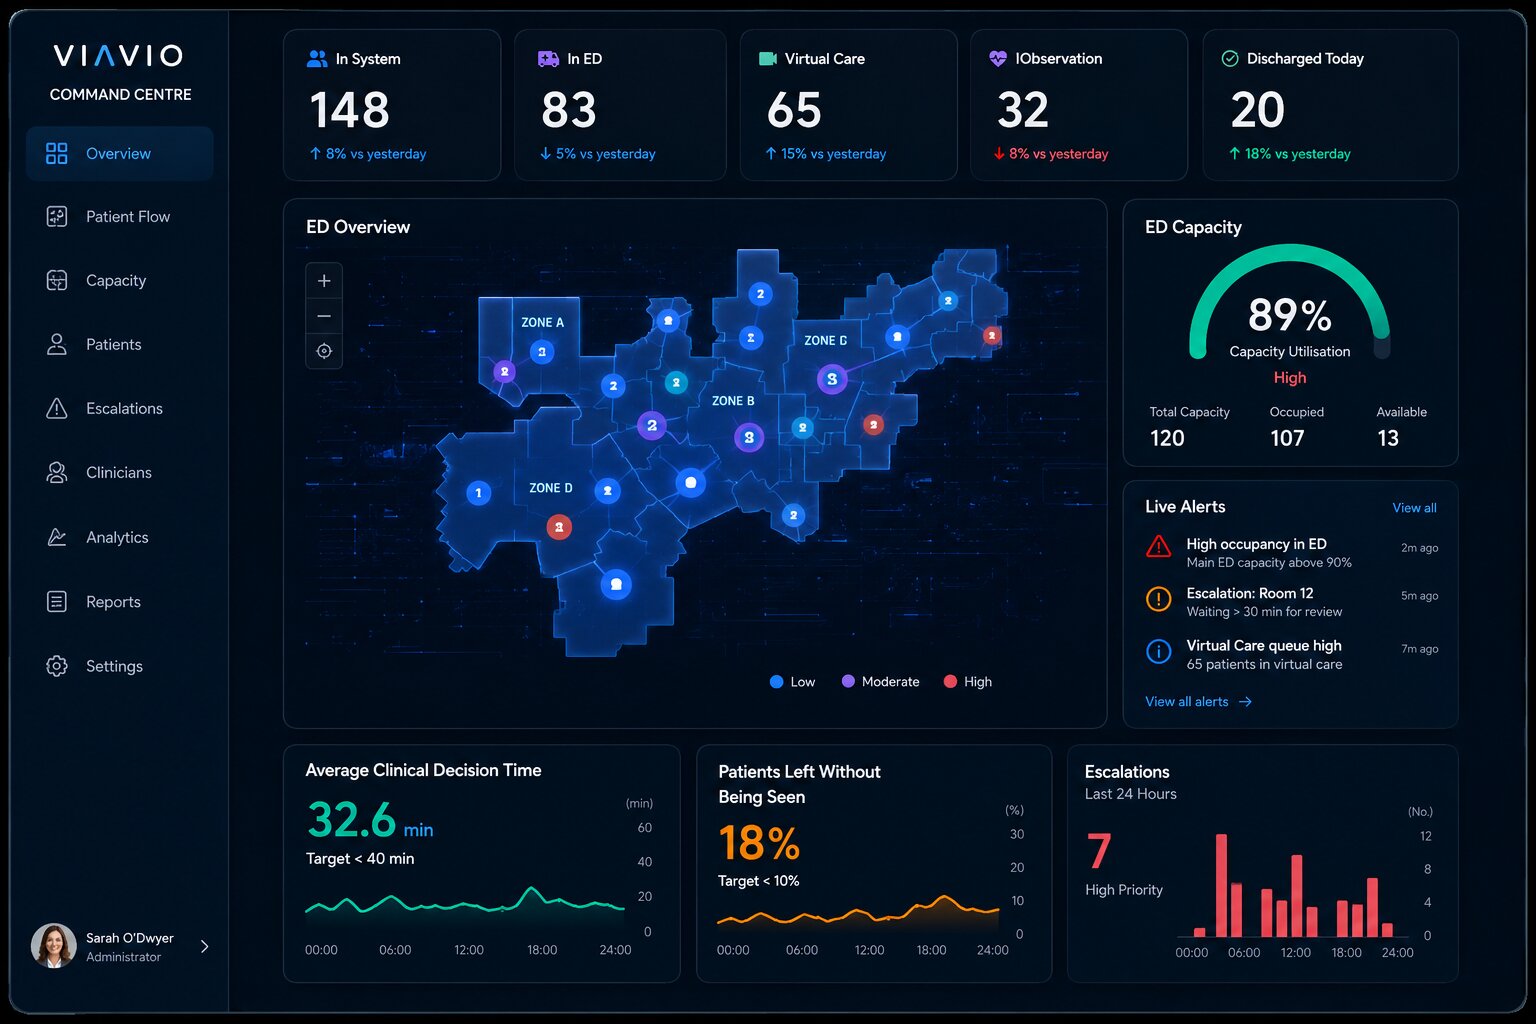Click the Patients person icon
The height and width of the screenshot is (1024, 1536).
coord(57,344)
